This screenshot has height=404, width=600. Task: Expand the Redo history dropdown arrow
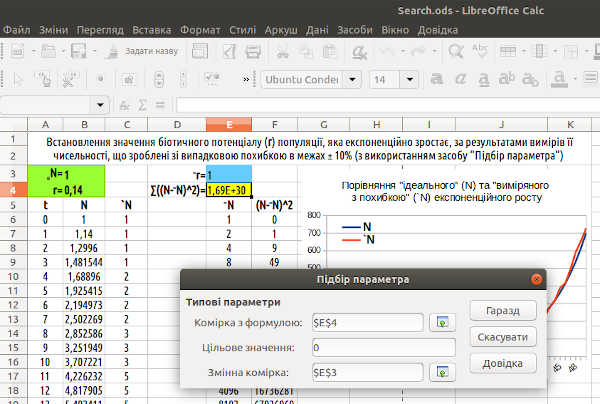[x=434, y=51]
